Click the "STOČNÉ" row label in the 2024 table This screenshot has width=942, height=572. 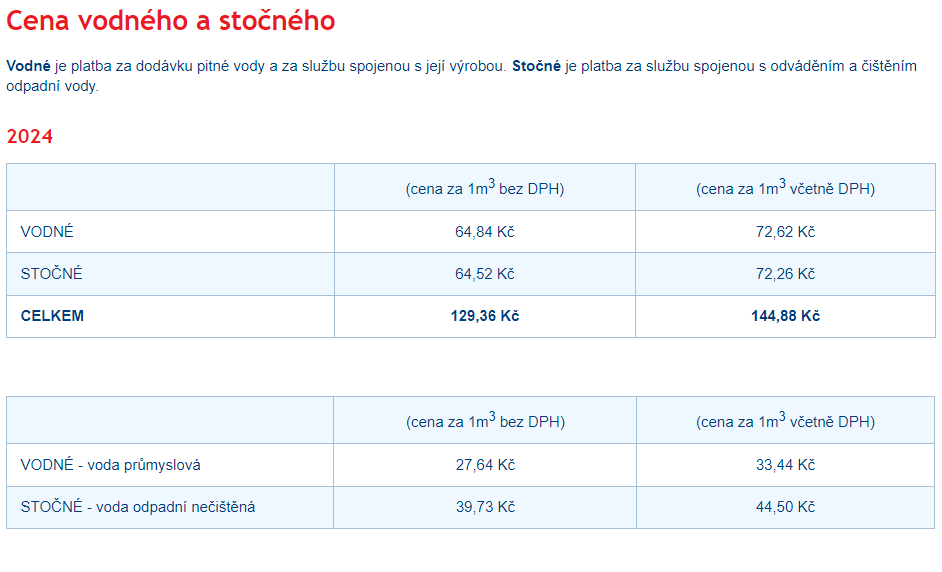coord(51,274)
